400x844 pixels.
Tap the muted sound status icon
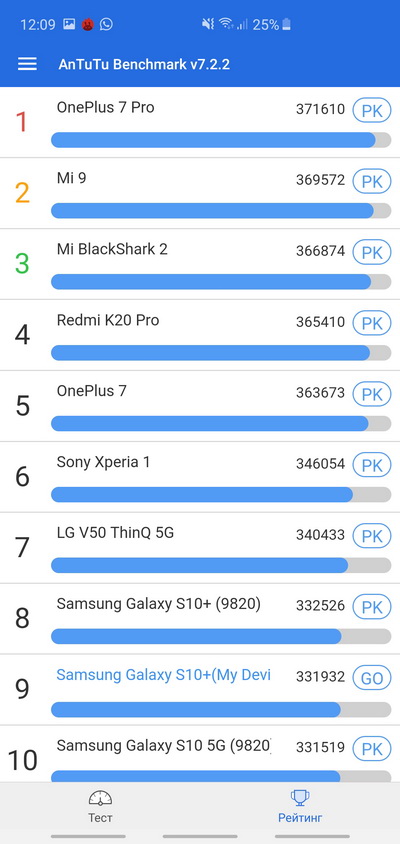(x=208, y=24)
